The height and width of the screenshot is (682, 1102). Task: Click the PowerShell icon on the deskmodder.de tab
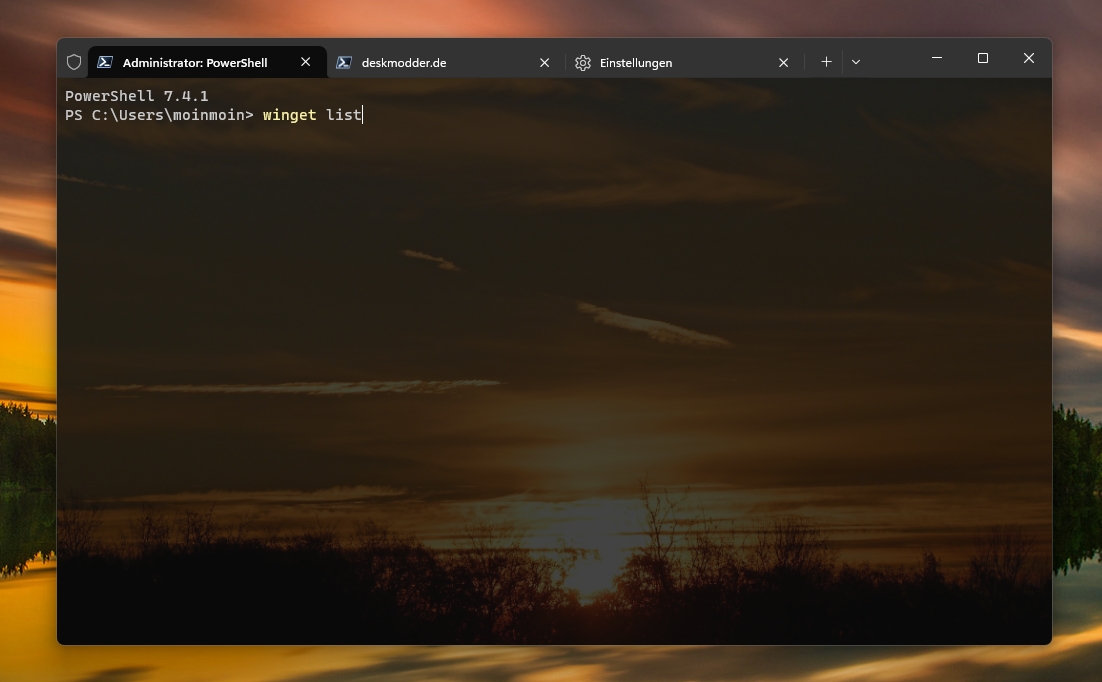pos(343,62)
